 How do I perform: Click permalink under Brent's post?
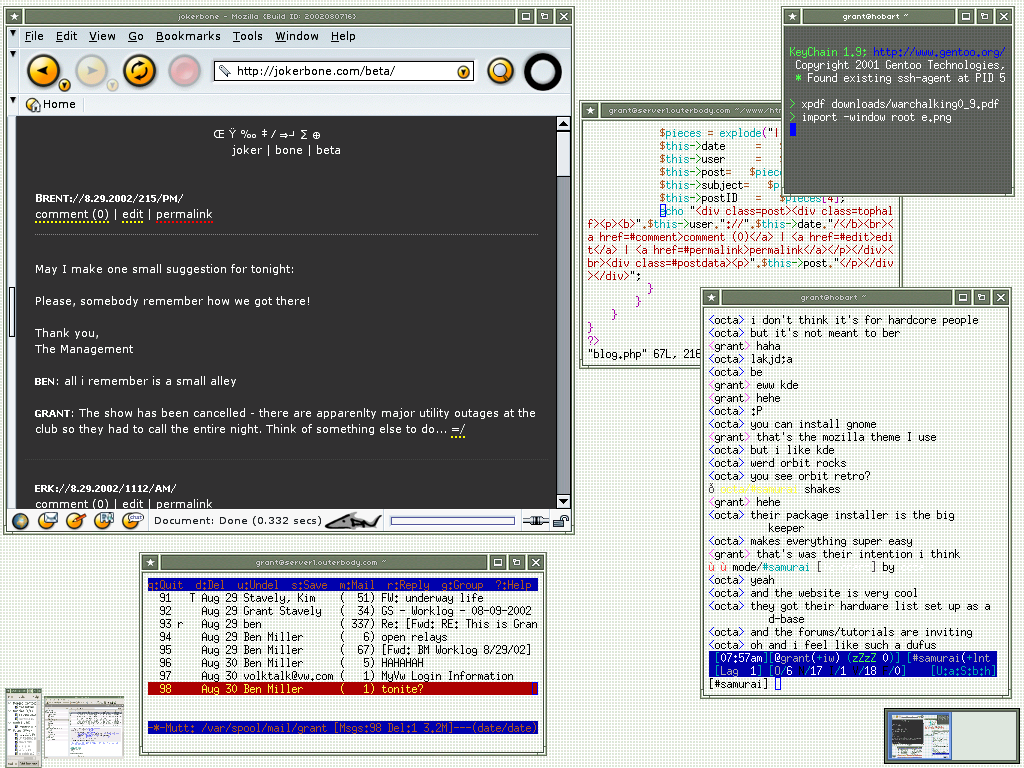184,214
